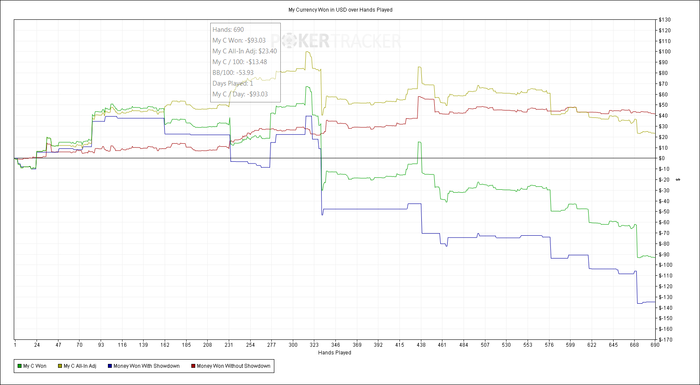
Task: Click 'My C Won: -$93.03' in the tooltip
Action: 239,40
